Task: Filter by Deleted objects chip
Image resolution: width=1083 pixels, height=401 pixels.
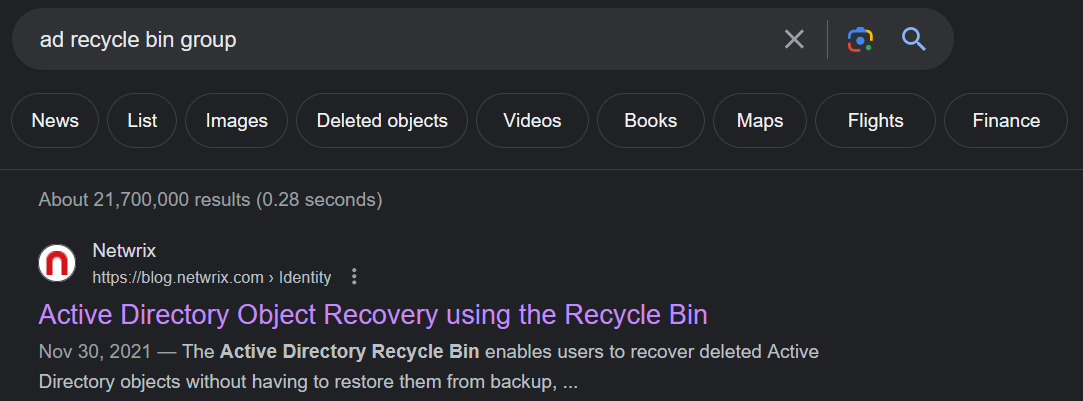Action: [382, 121]
